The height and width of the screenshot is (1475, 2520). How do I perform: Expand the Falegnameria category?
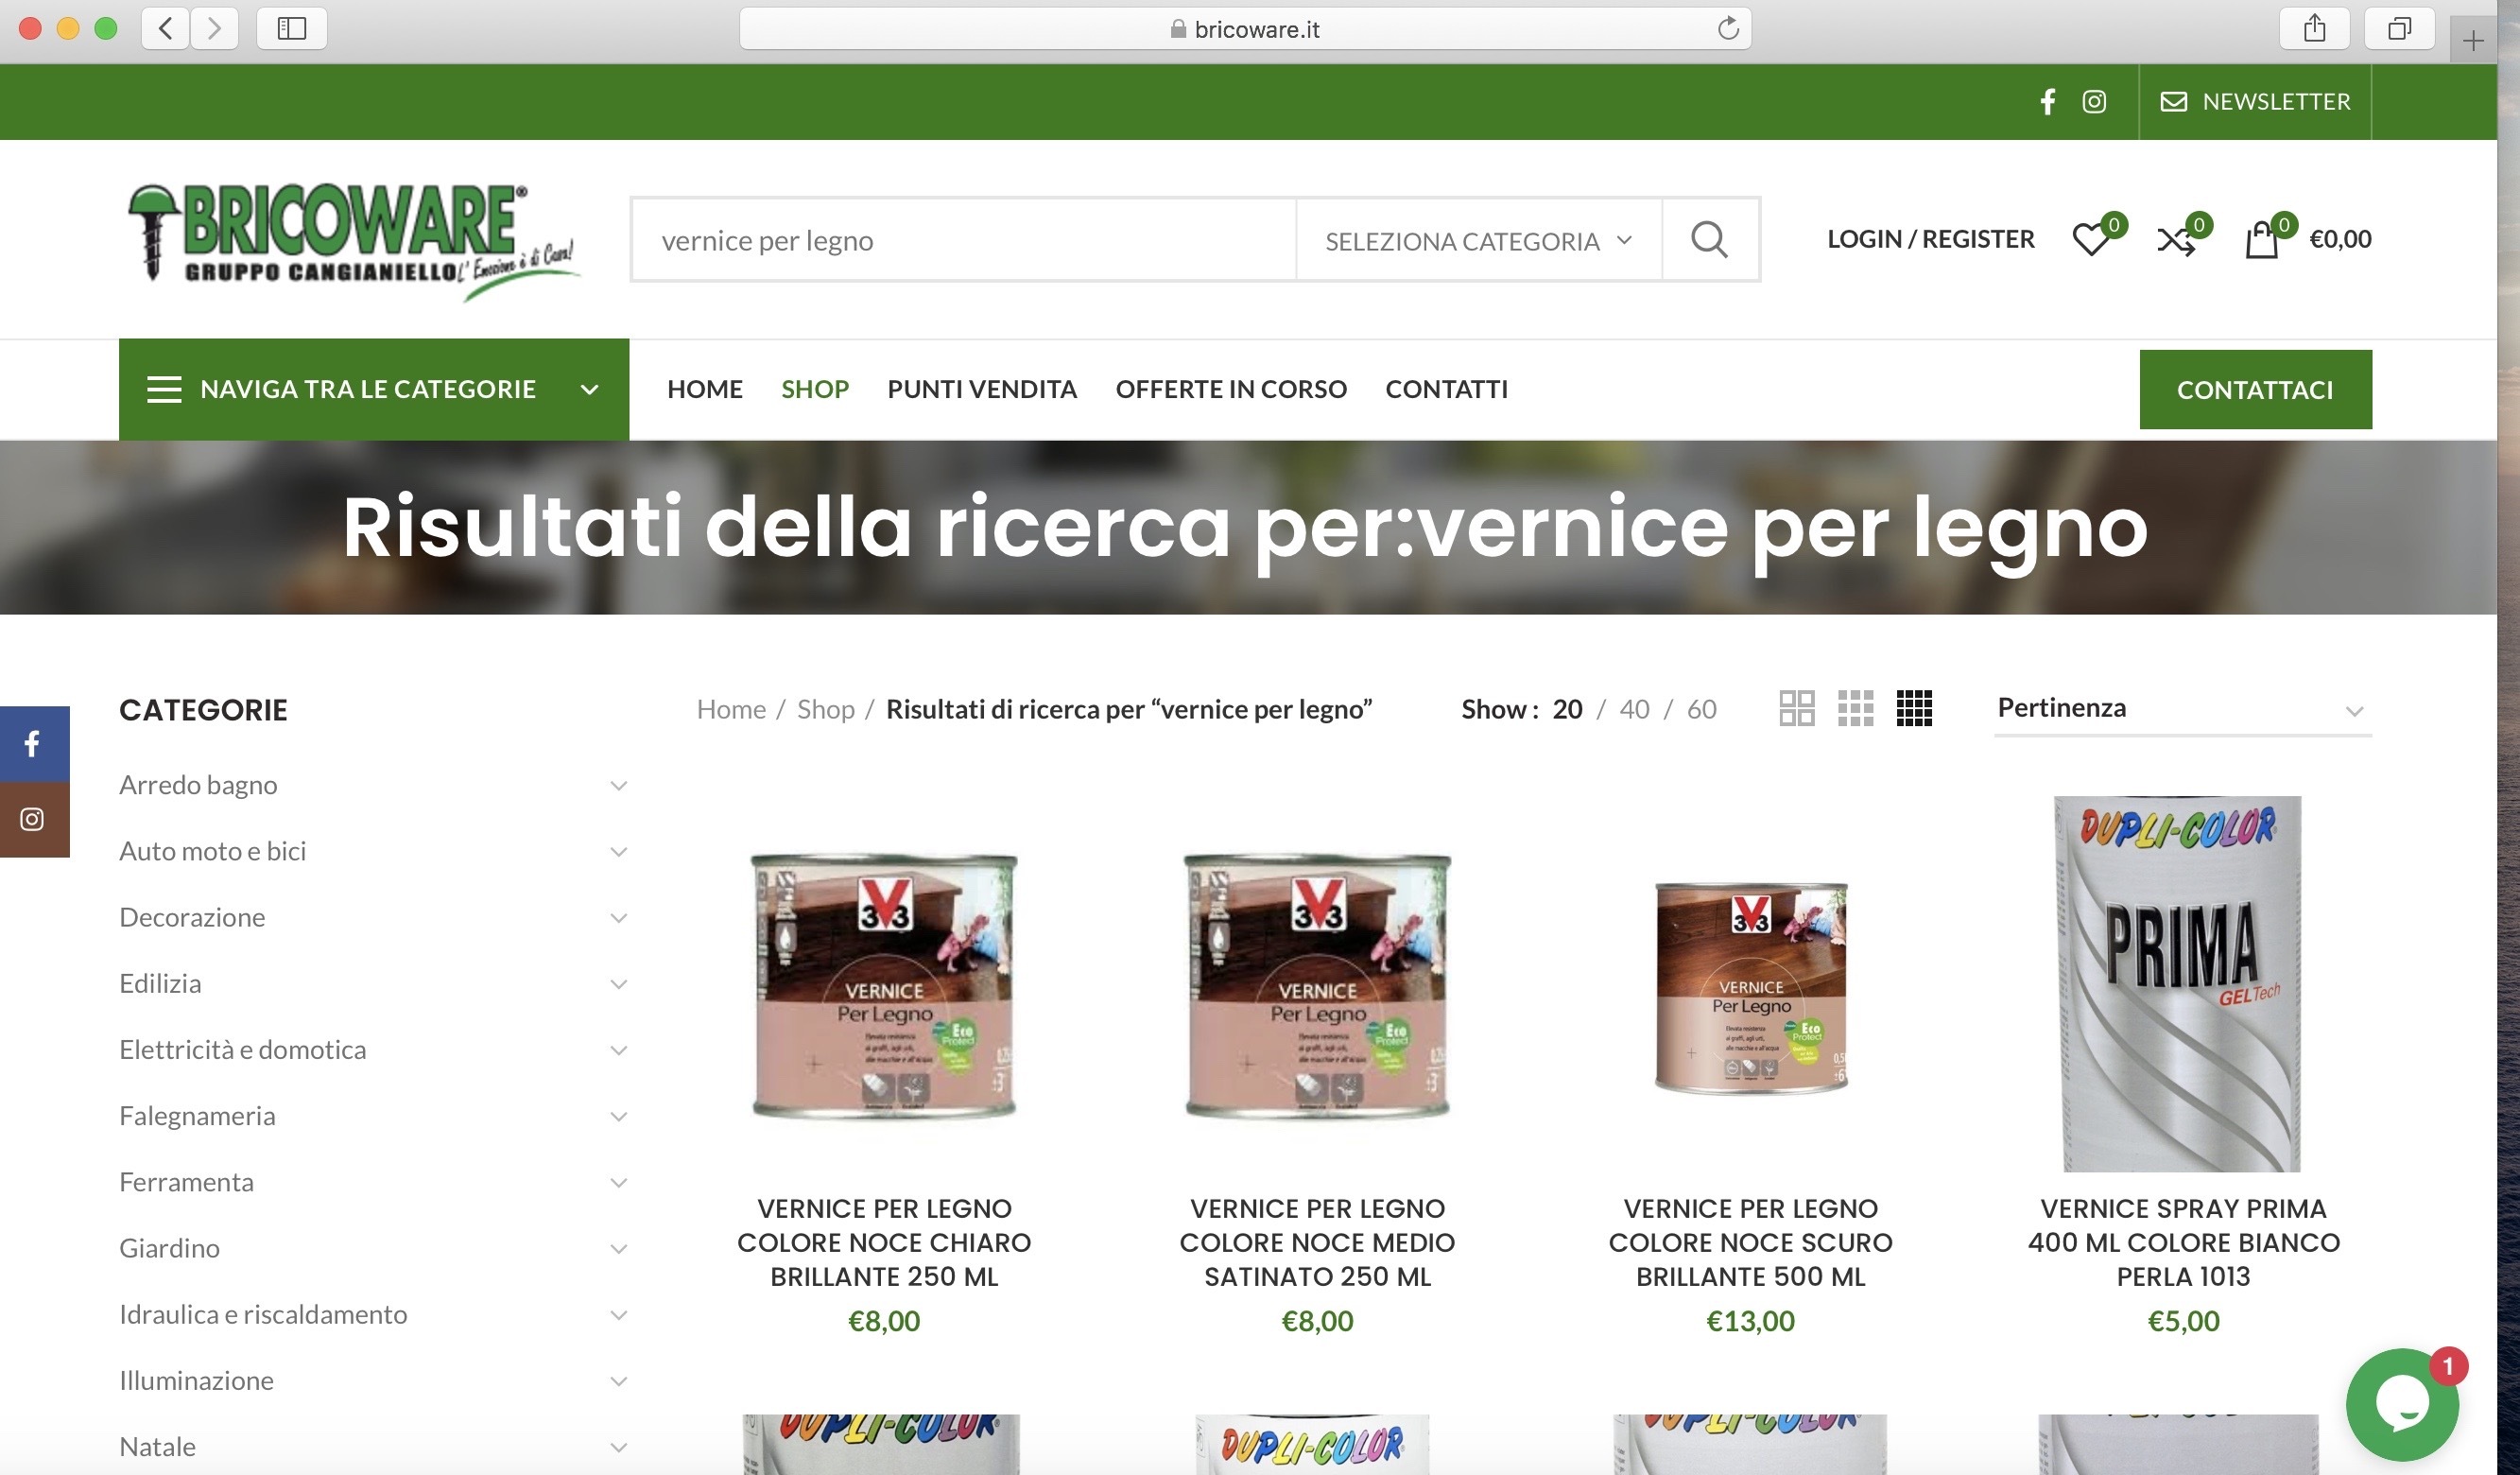click(x=618, y=1117)
